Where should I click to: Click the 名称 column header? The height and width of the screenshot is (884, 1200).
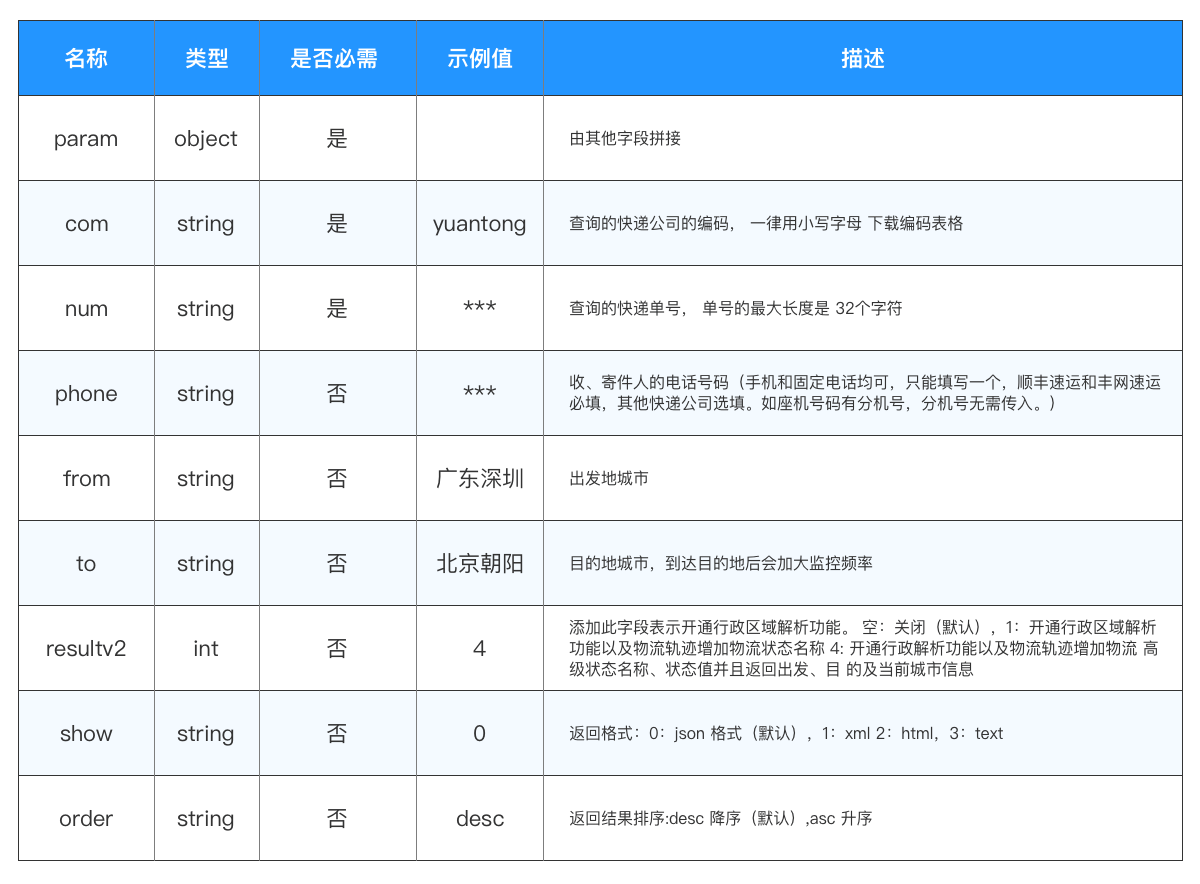[86, 59]
